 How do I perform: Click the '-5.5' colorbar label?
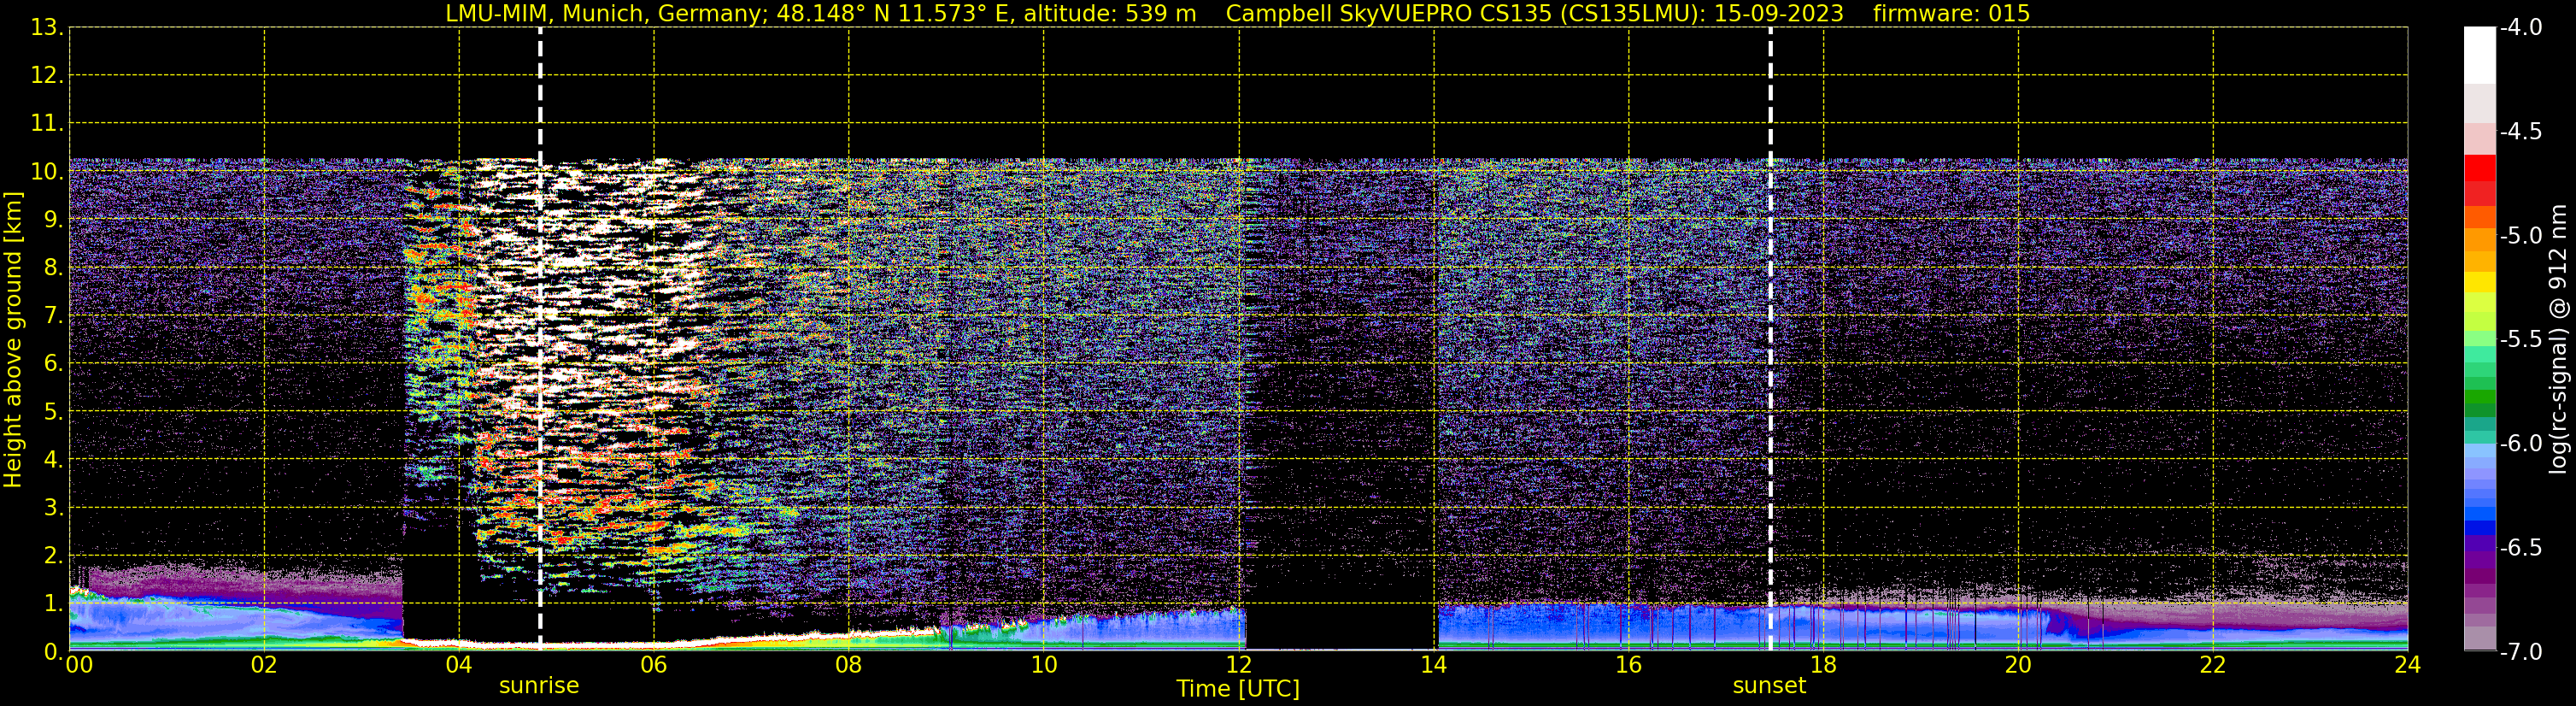tap(2521, 339)
